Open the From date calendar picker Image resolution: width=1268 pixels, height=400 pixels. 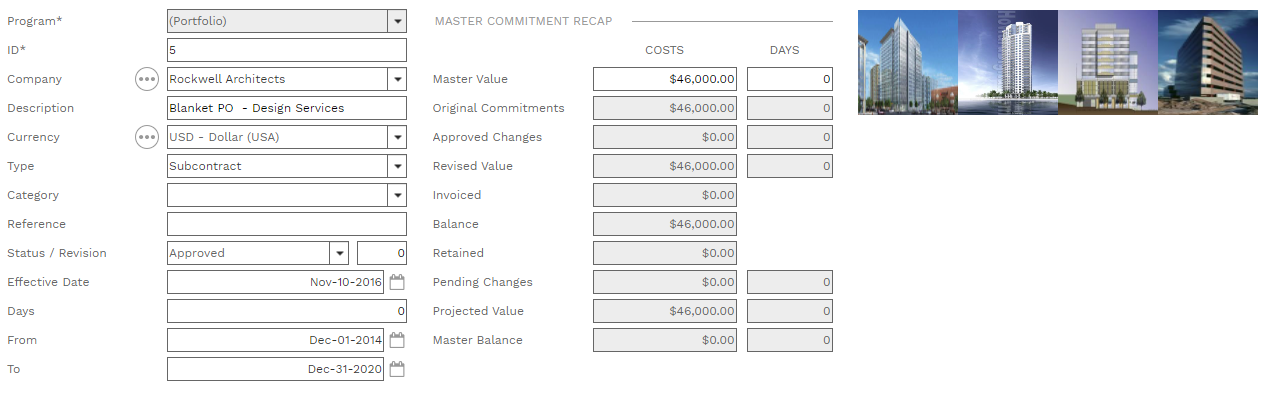point(397,341)
